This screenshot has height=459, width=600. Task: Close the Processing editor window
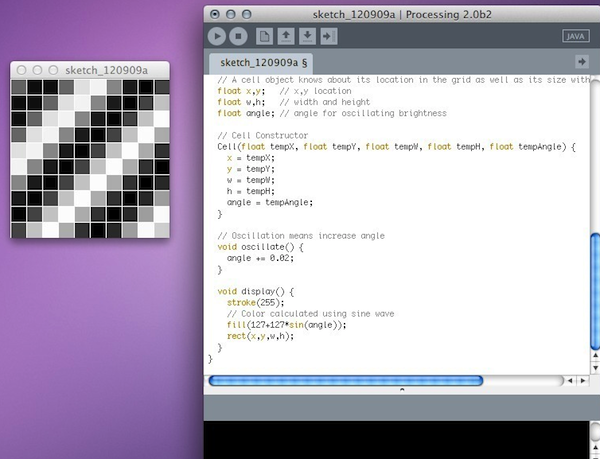[215, 15]
